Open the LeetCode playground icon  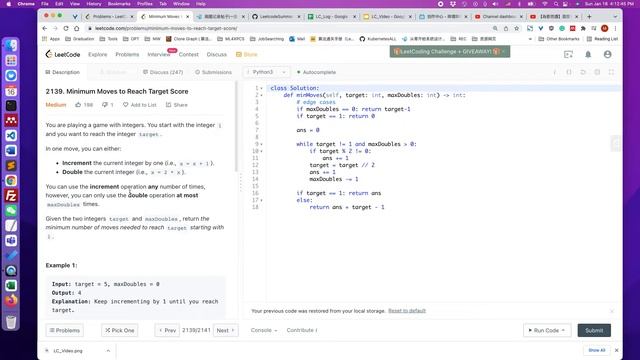pos(568,54)
